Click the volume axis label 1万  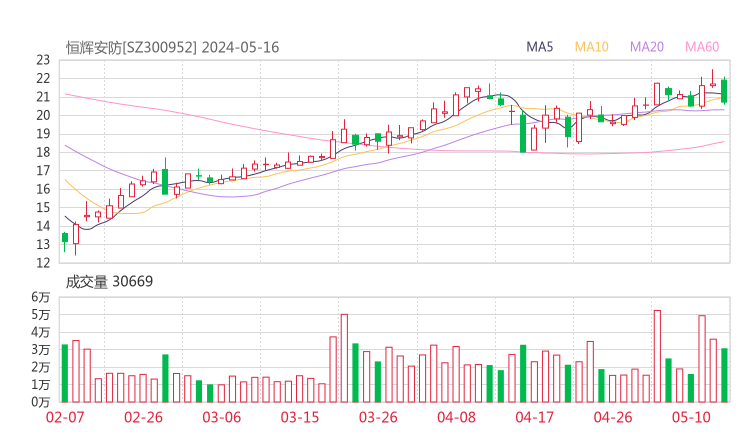pos(41,384)
